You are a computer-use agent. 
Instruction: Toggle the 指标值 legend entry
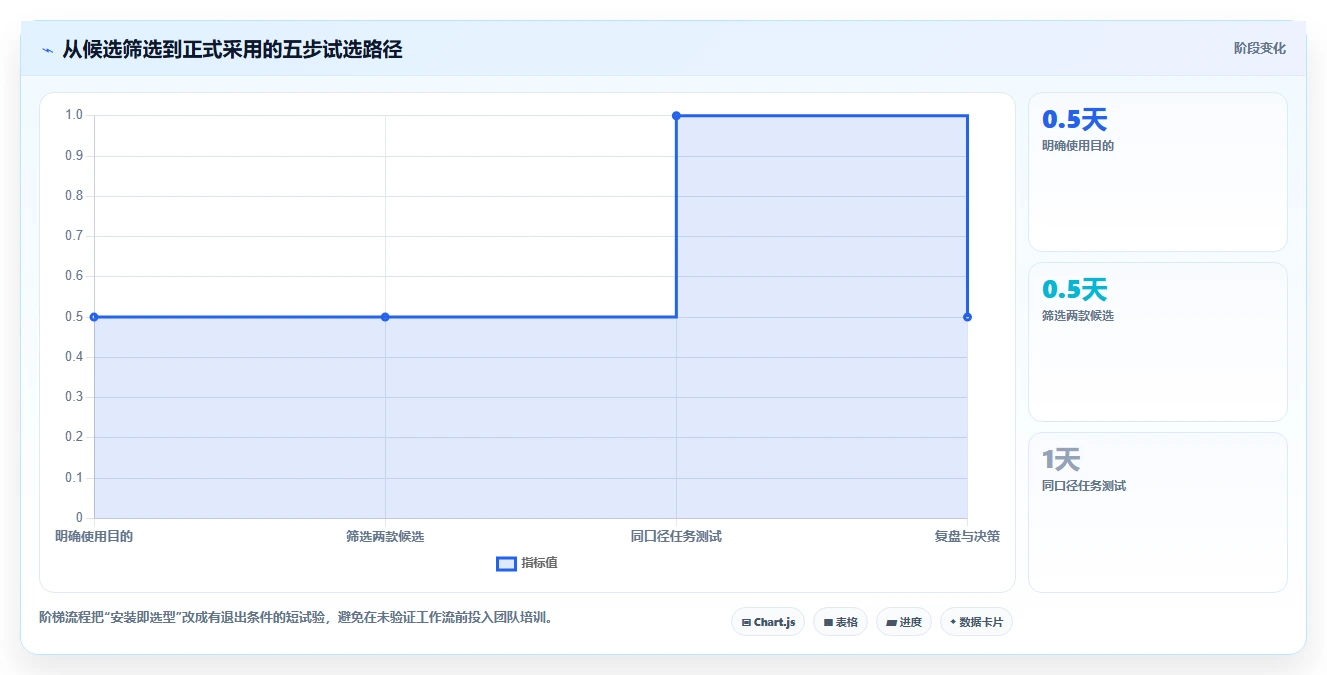527,563
